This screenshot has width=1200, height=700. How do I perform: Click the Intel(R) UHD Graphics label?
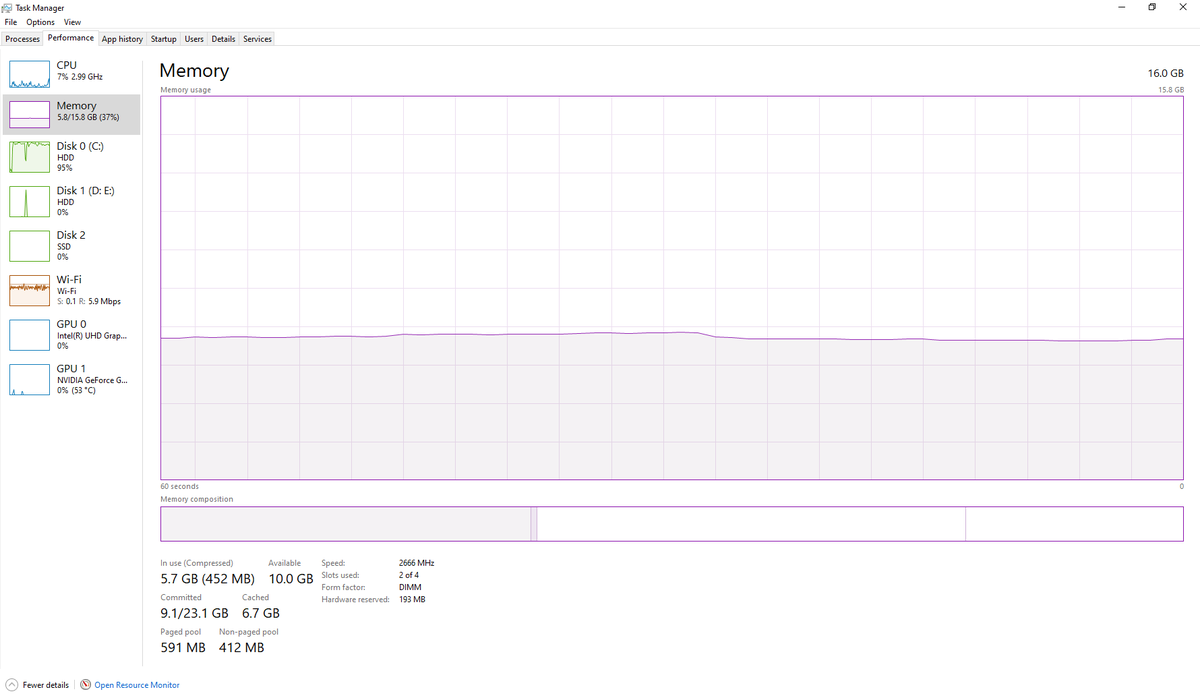click(92, 335)
